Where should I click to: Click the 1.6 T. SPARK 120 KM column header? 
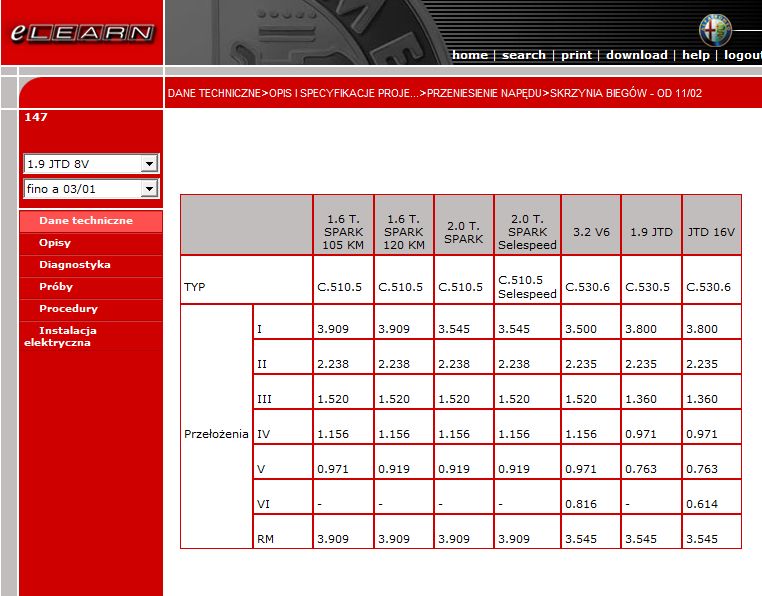[x=404, y=225]
